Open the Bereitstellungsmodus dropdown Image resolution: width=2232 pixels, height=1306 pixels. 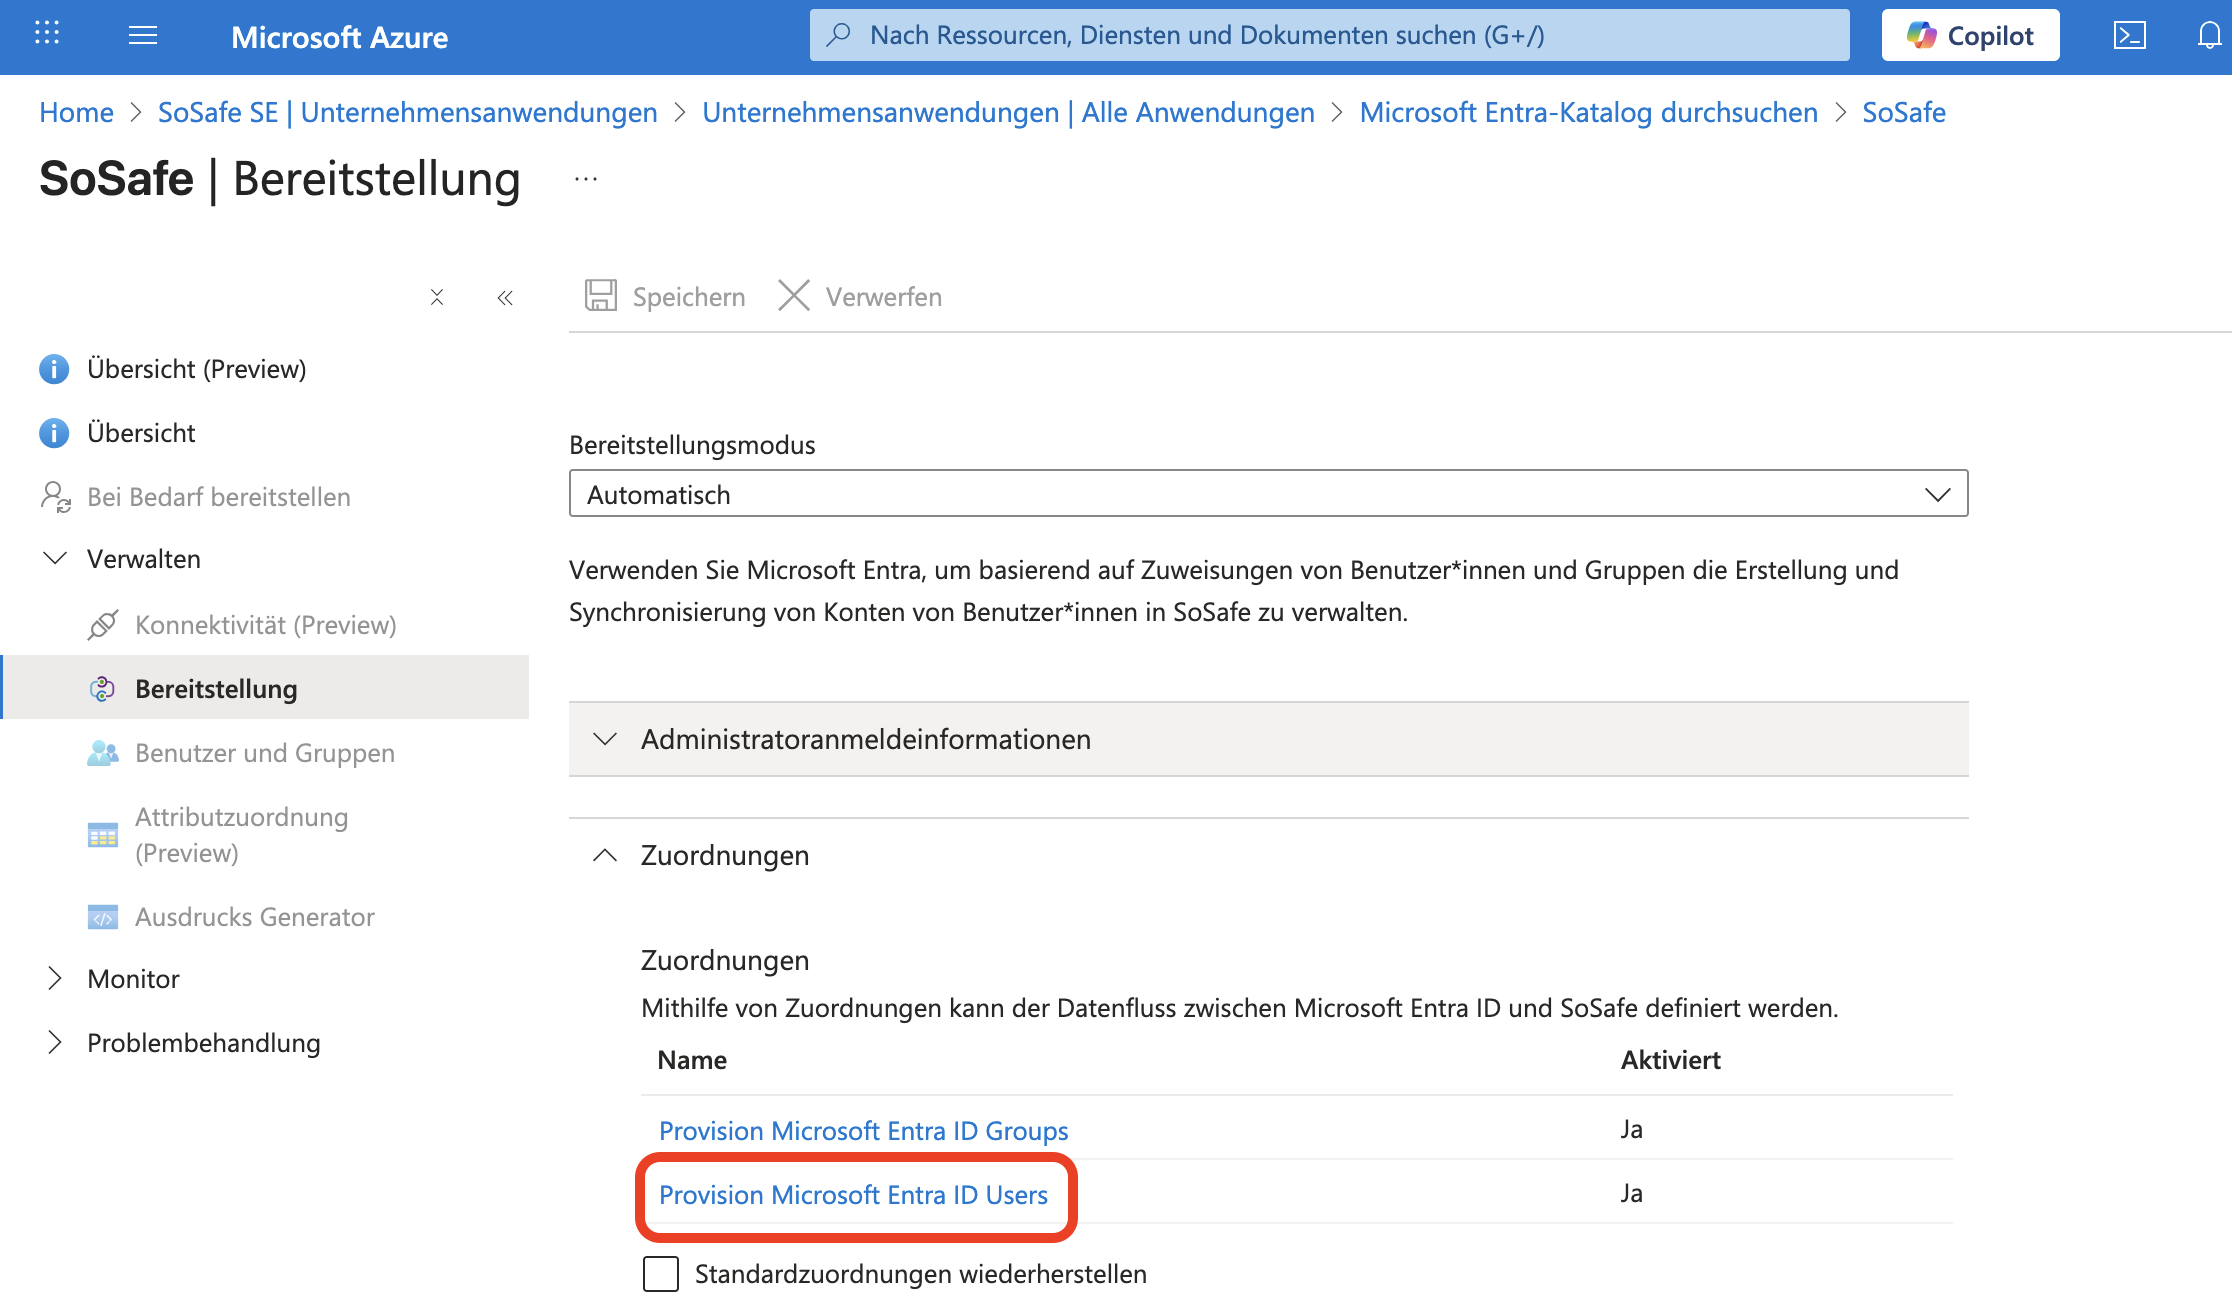(x=1268, y=494)
